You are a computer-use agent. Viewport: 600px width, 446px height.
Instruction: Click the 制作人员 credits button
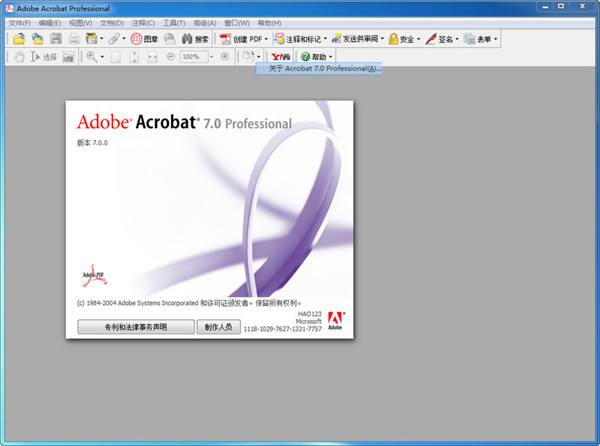[218, 327]
